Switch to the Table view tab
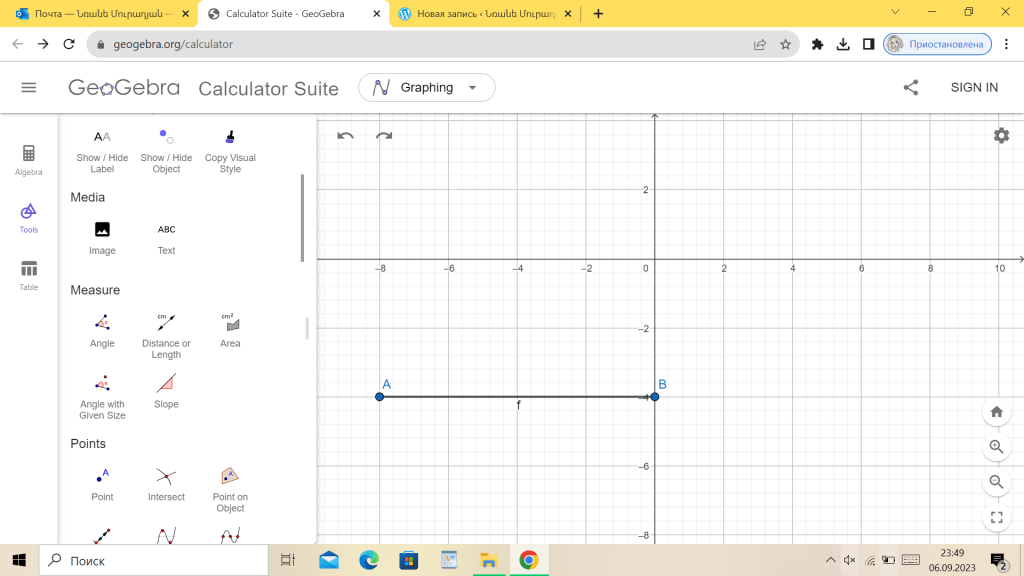This screenshot has width=1024, height=576. pyautogui.click(x=29, y=274)
